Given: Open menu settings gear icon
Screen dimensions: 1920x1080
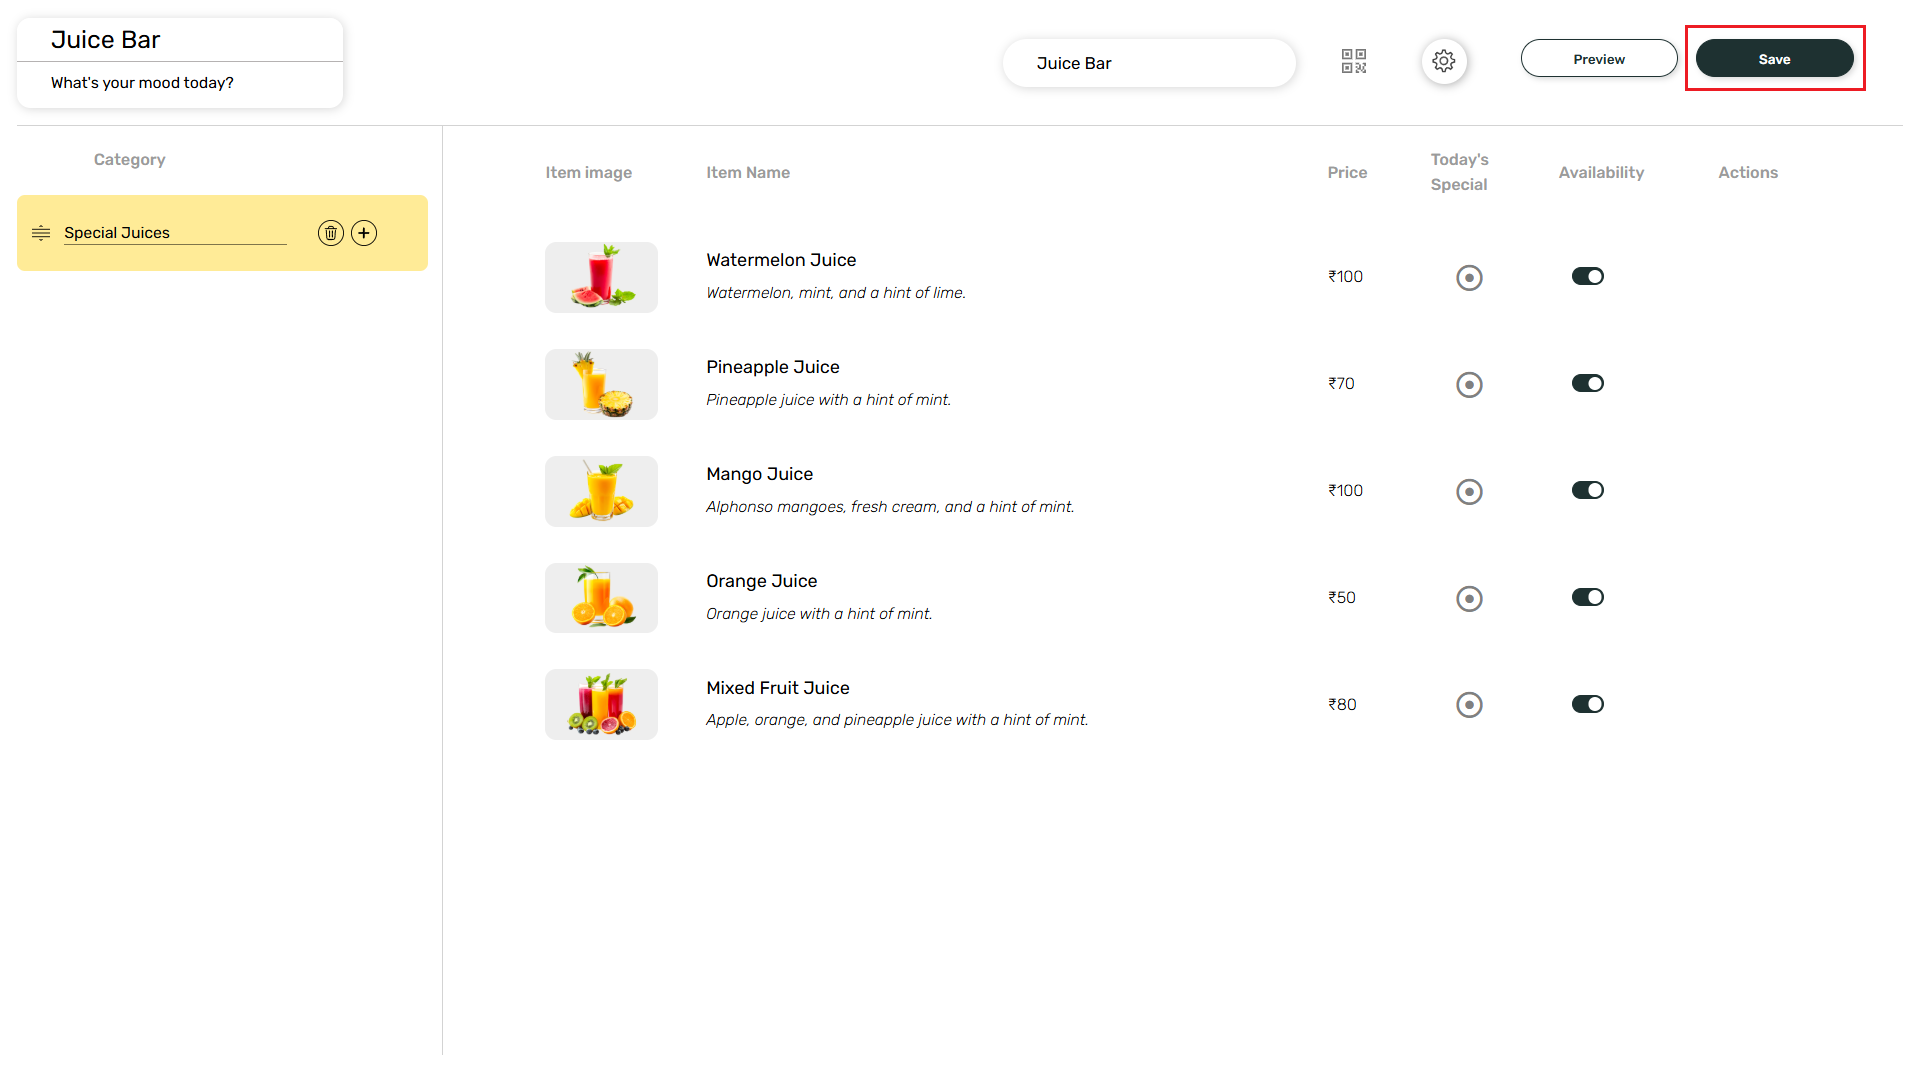Looking at the screenshot, I should [x=1443, y=61].
